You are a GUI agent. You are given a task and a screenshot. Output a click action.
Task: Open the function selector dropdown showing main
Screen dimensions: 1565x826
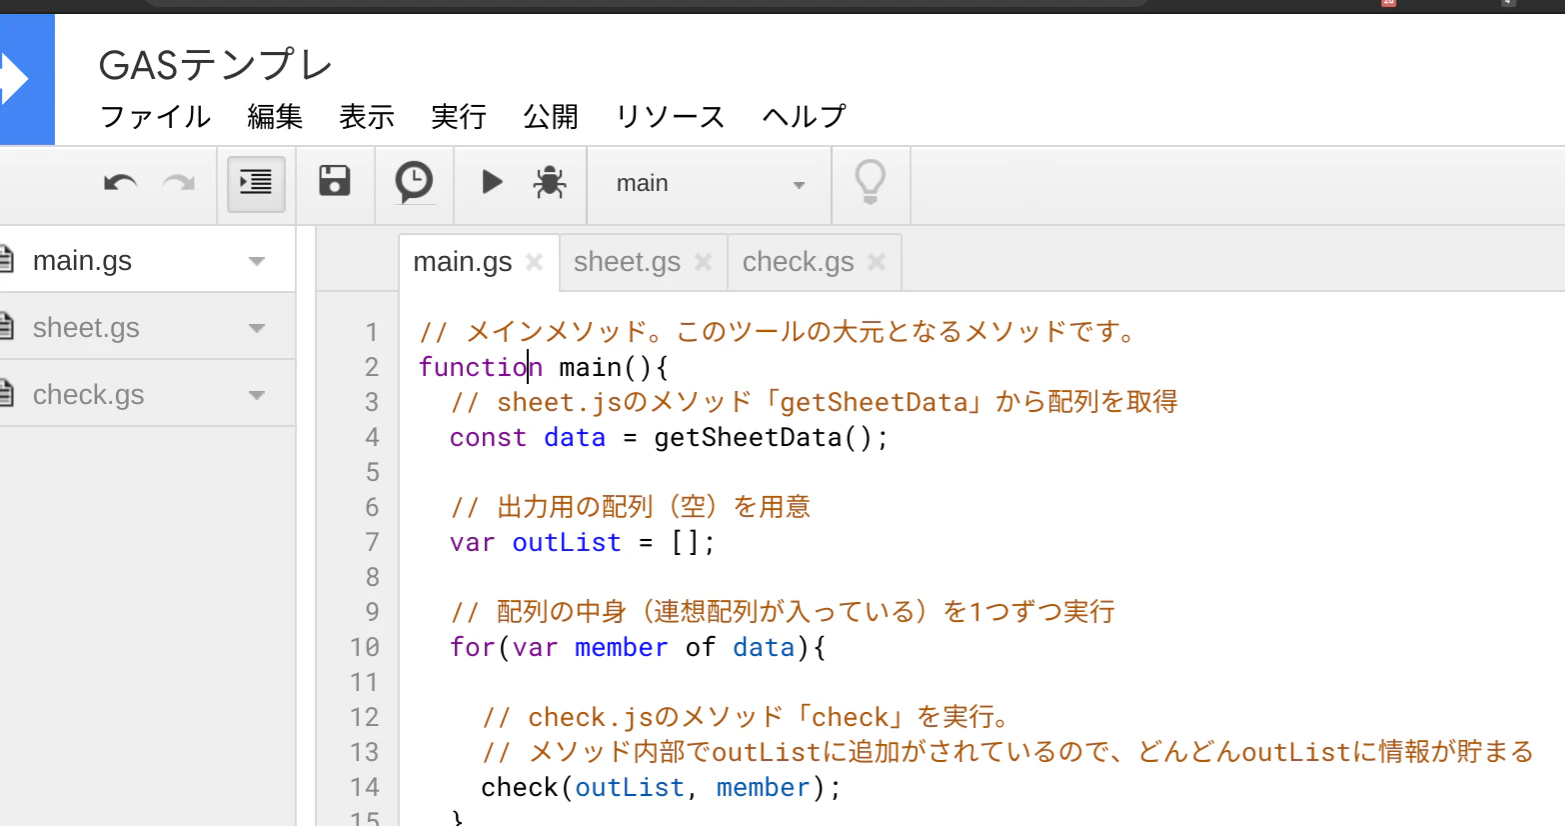tap(710, 184)
